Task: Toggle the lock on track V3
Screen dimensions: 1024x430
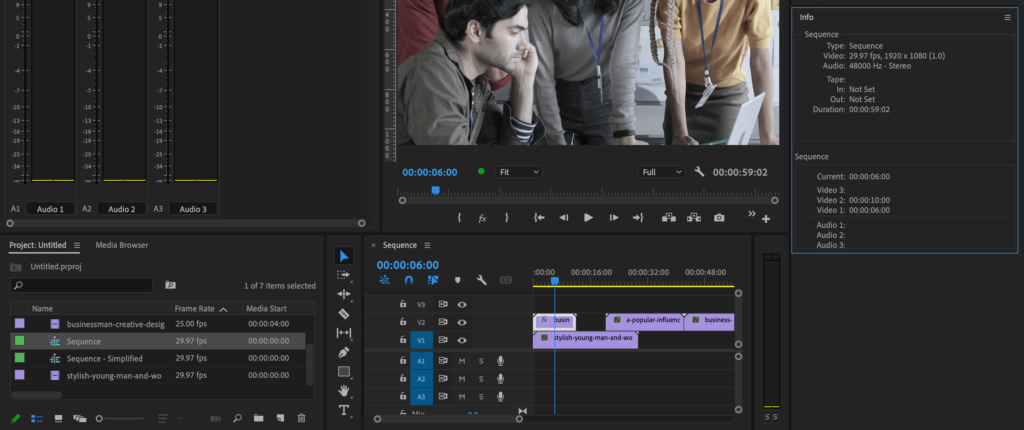Action: click(x=403, y=304)
